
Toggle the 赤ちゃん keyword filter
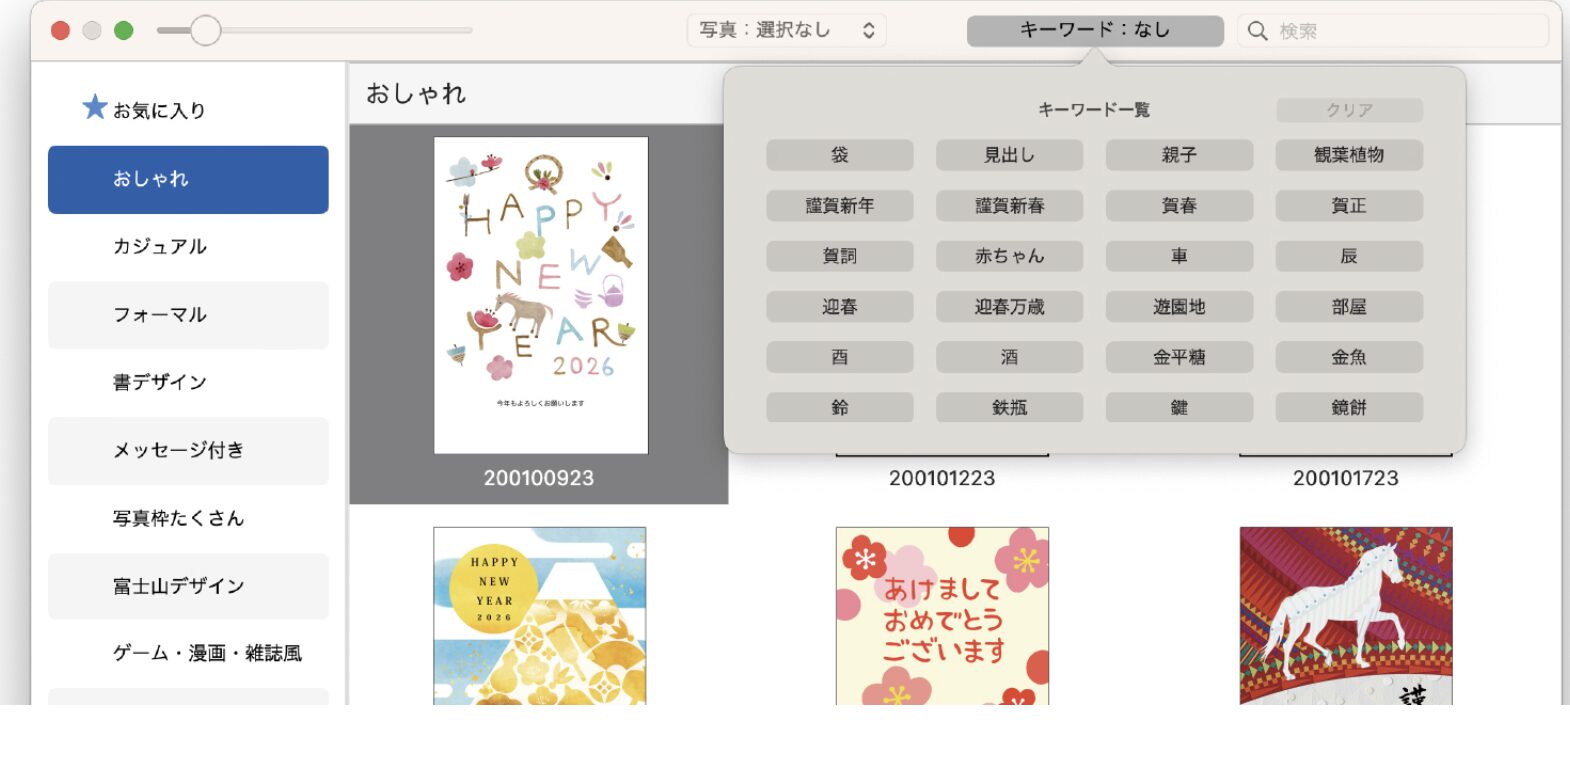tap(1009, 256)
